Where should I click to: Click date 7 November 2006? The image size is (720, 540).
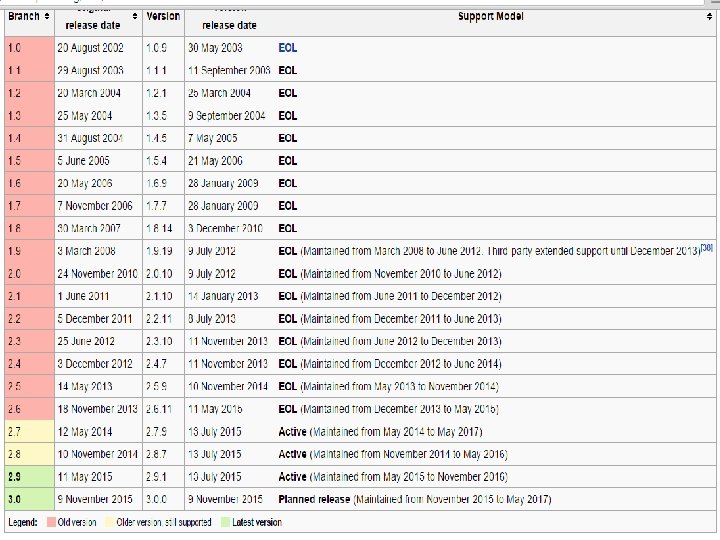(x=95, y=206)
